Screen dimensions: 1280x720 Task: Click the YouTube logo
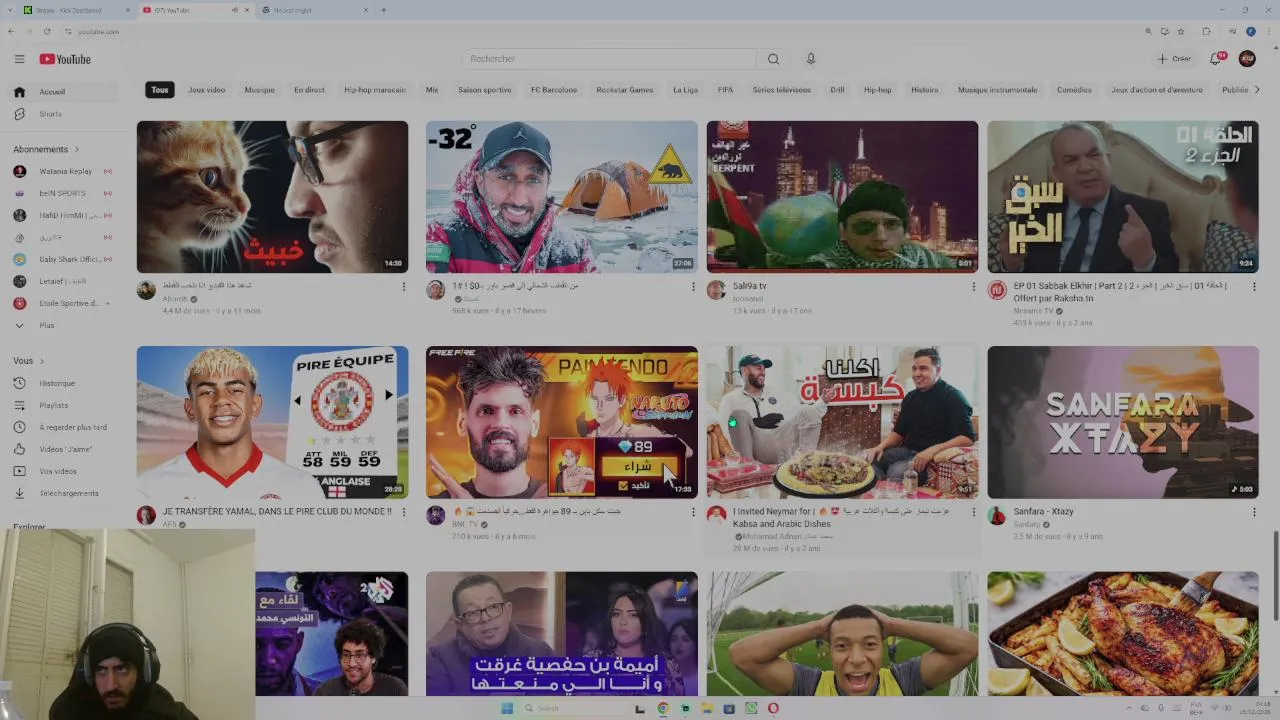tap(65, 59)
